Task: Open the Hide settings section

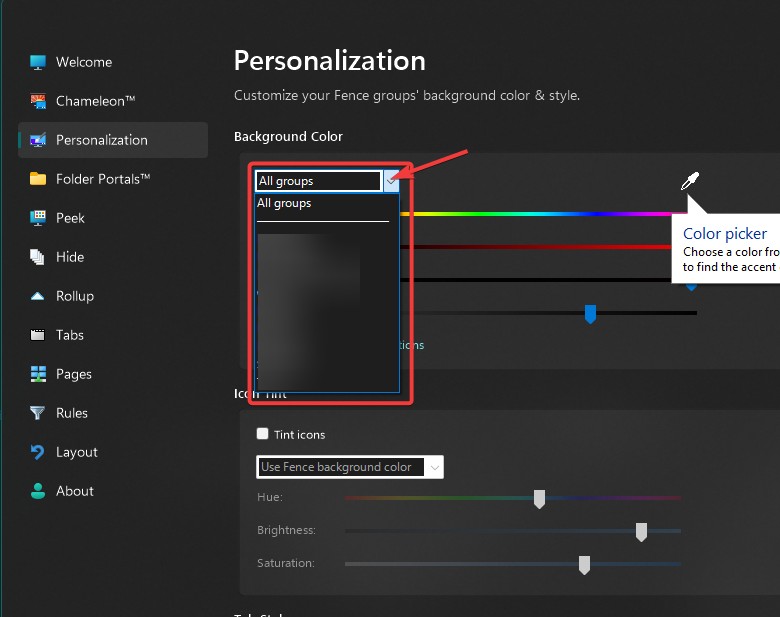Action: [70, 257]
